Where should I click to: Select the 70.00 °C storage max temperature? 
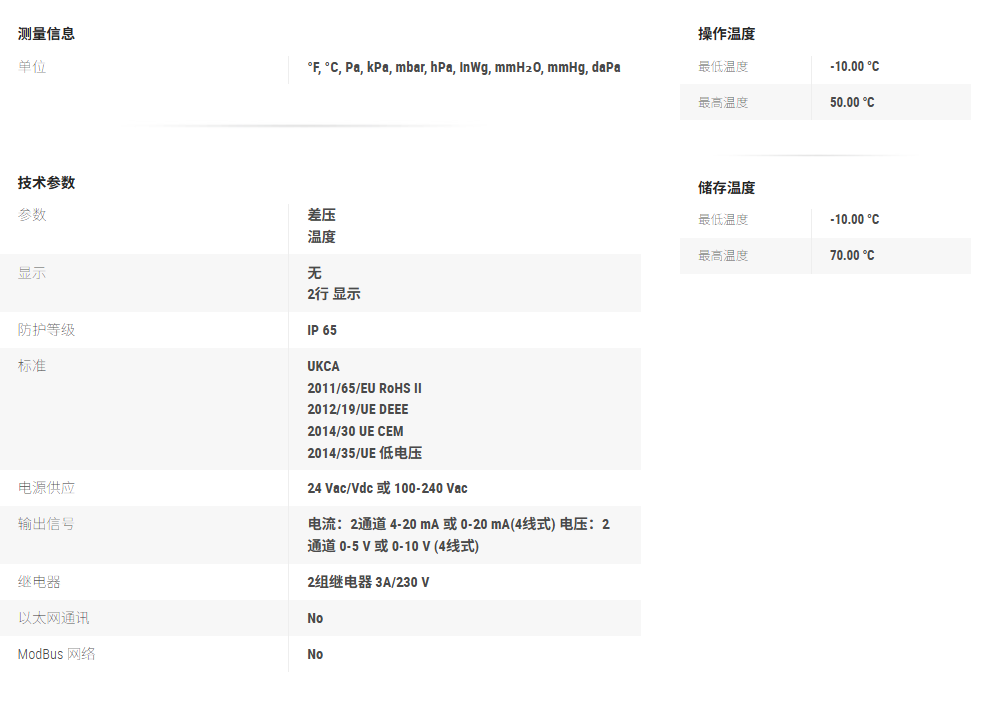[852, 255]
